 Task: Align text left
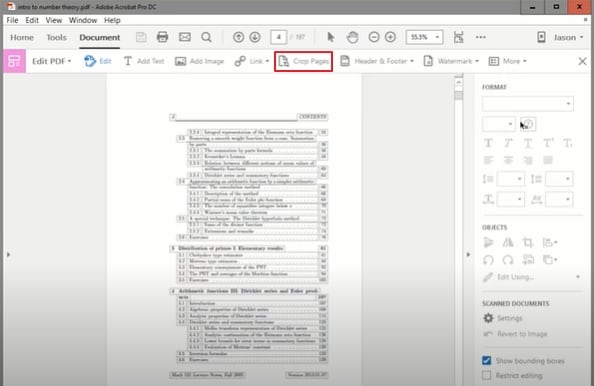click(x=488, y=160)
